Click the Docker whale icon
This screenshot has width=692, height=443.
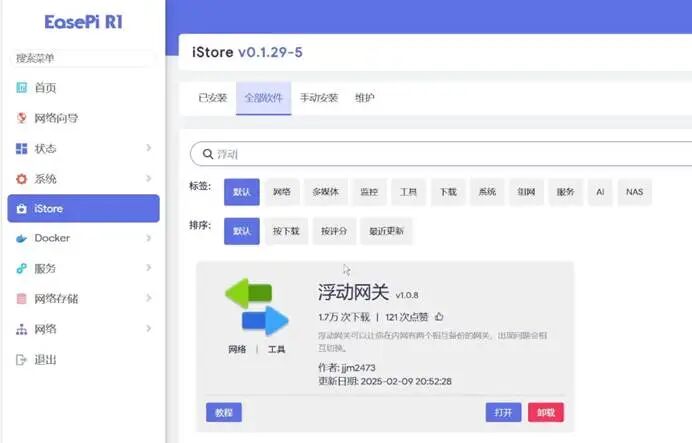(22, 239)
